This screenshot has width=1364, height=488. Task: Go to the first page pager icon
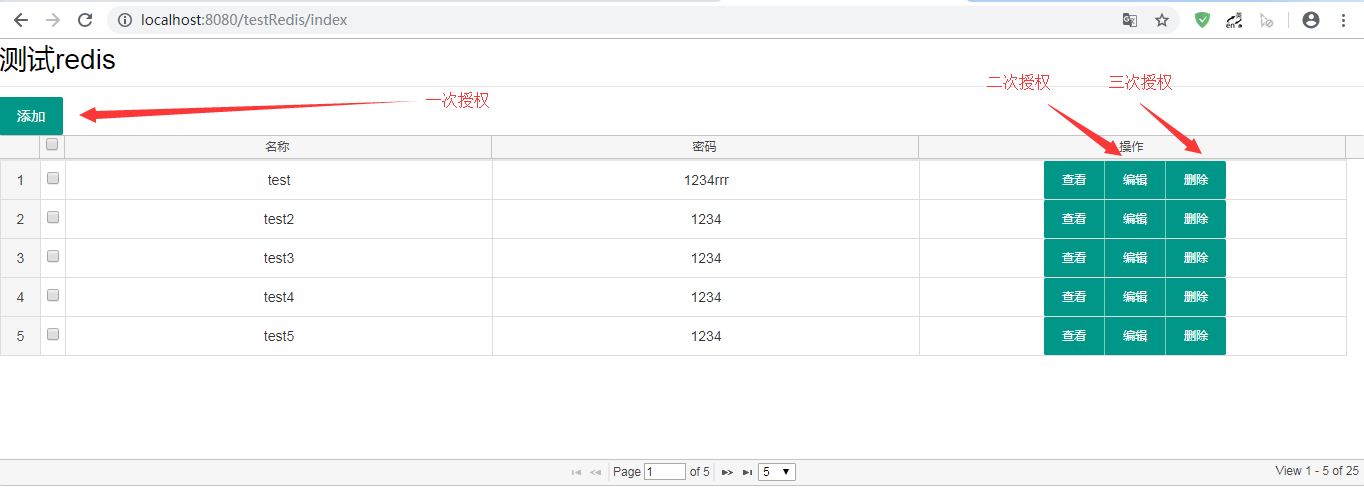coord(576,472)
